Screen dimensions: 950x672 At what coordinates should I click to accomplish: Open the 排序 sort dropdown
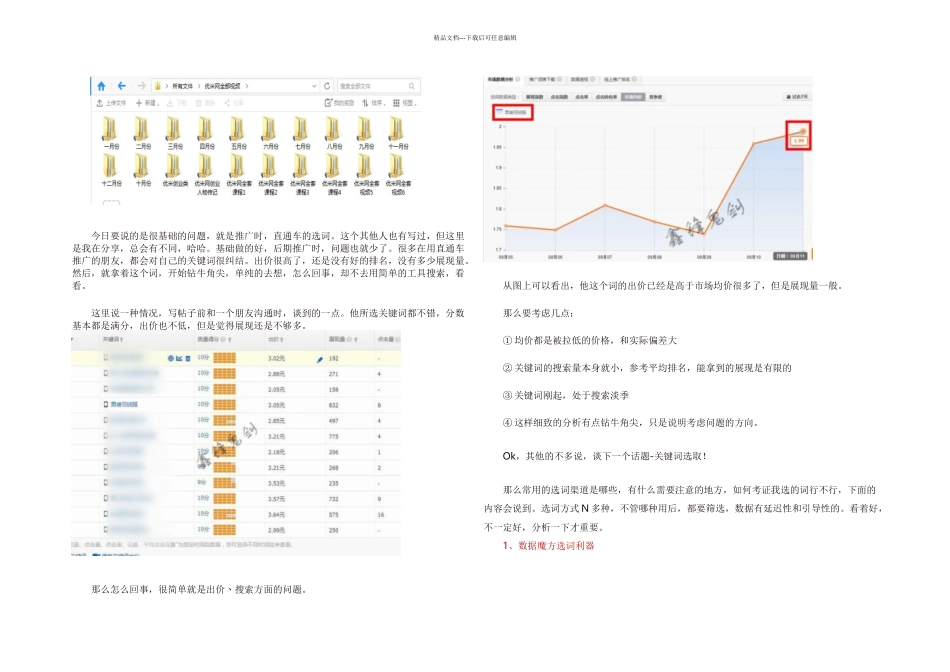373,103
